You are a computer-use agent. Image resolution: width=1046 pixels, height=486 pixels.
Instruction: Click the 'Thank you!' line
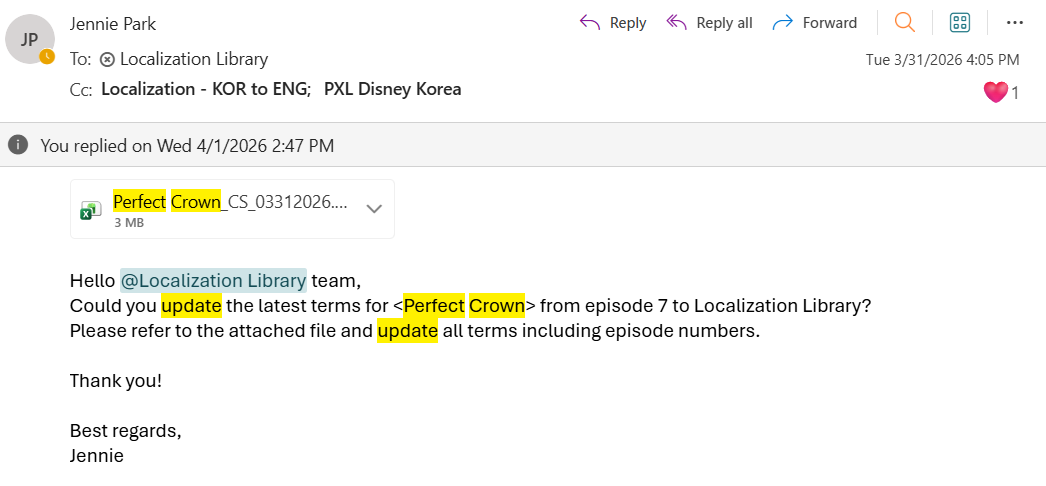click(116, 381)
